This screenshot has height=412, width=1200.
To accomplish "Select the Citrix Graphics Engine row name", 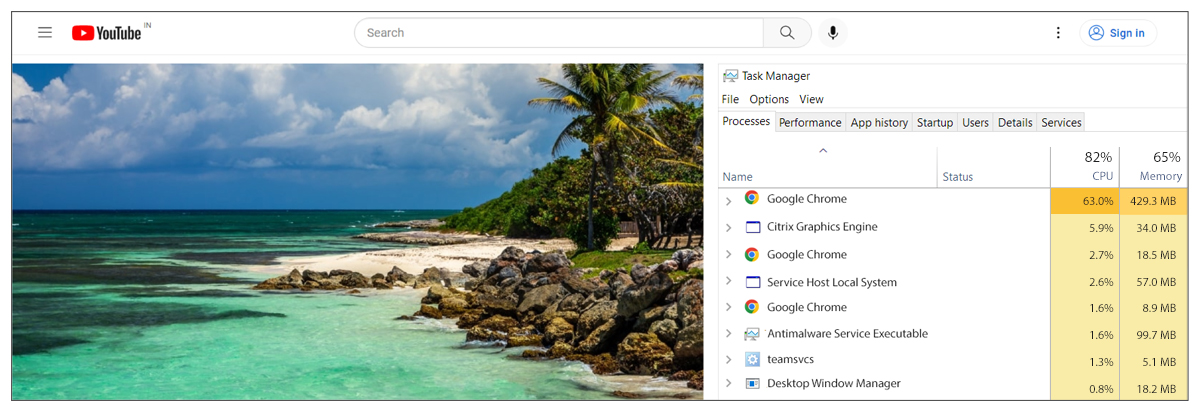I will (822, 227).
